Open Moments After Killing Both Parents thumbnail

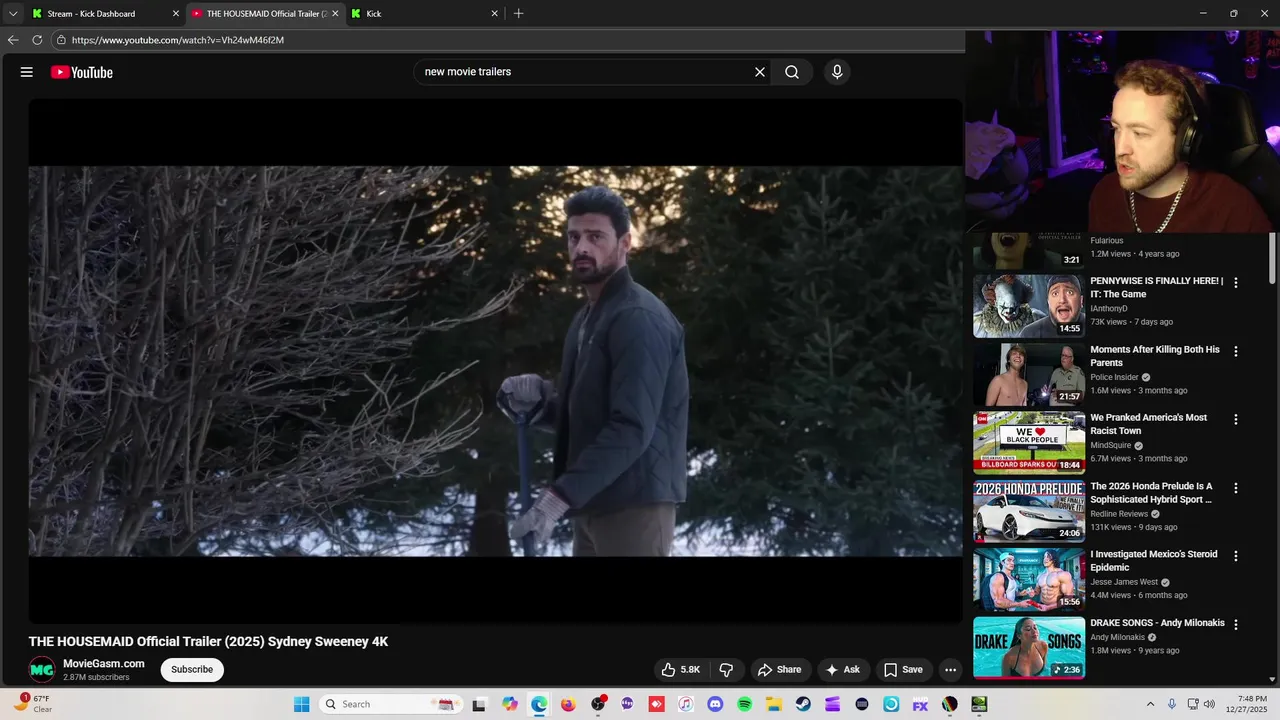click(x=1029, y=374)
